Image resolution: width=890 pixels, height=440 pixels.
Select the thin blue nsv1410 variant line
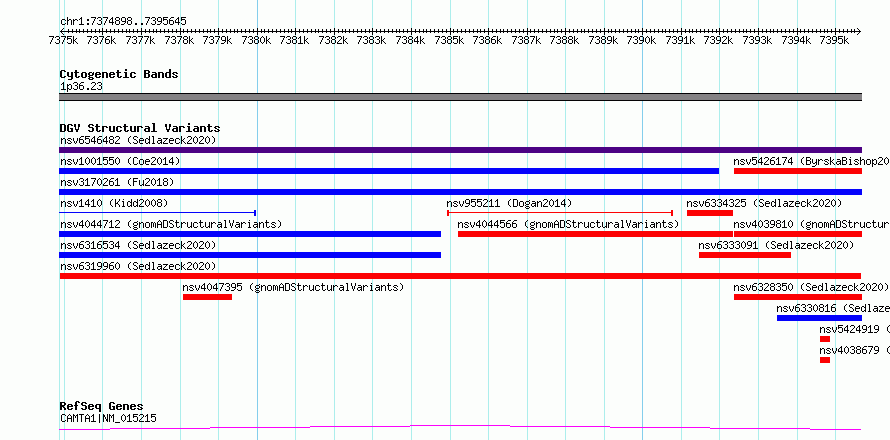pyautogui.click(x=157, y=213)
